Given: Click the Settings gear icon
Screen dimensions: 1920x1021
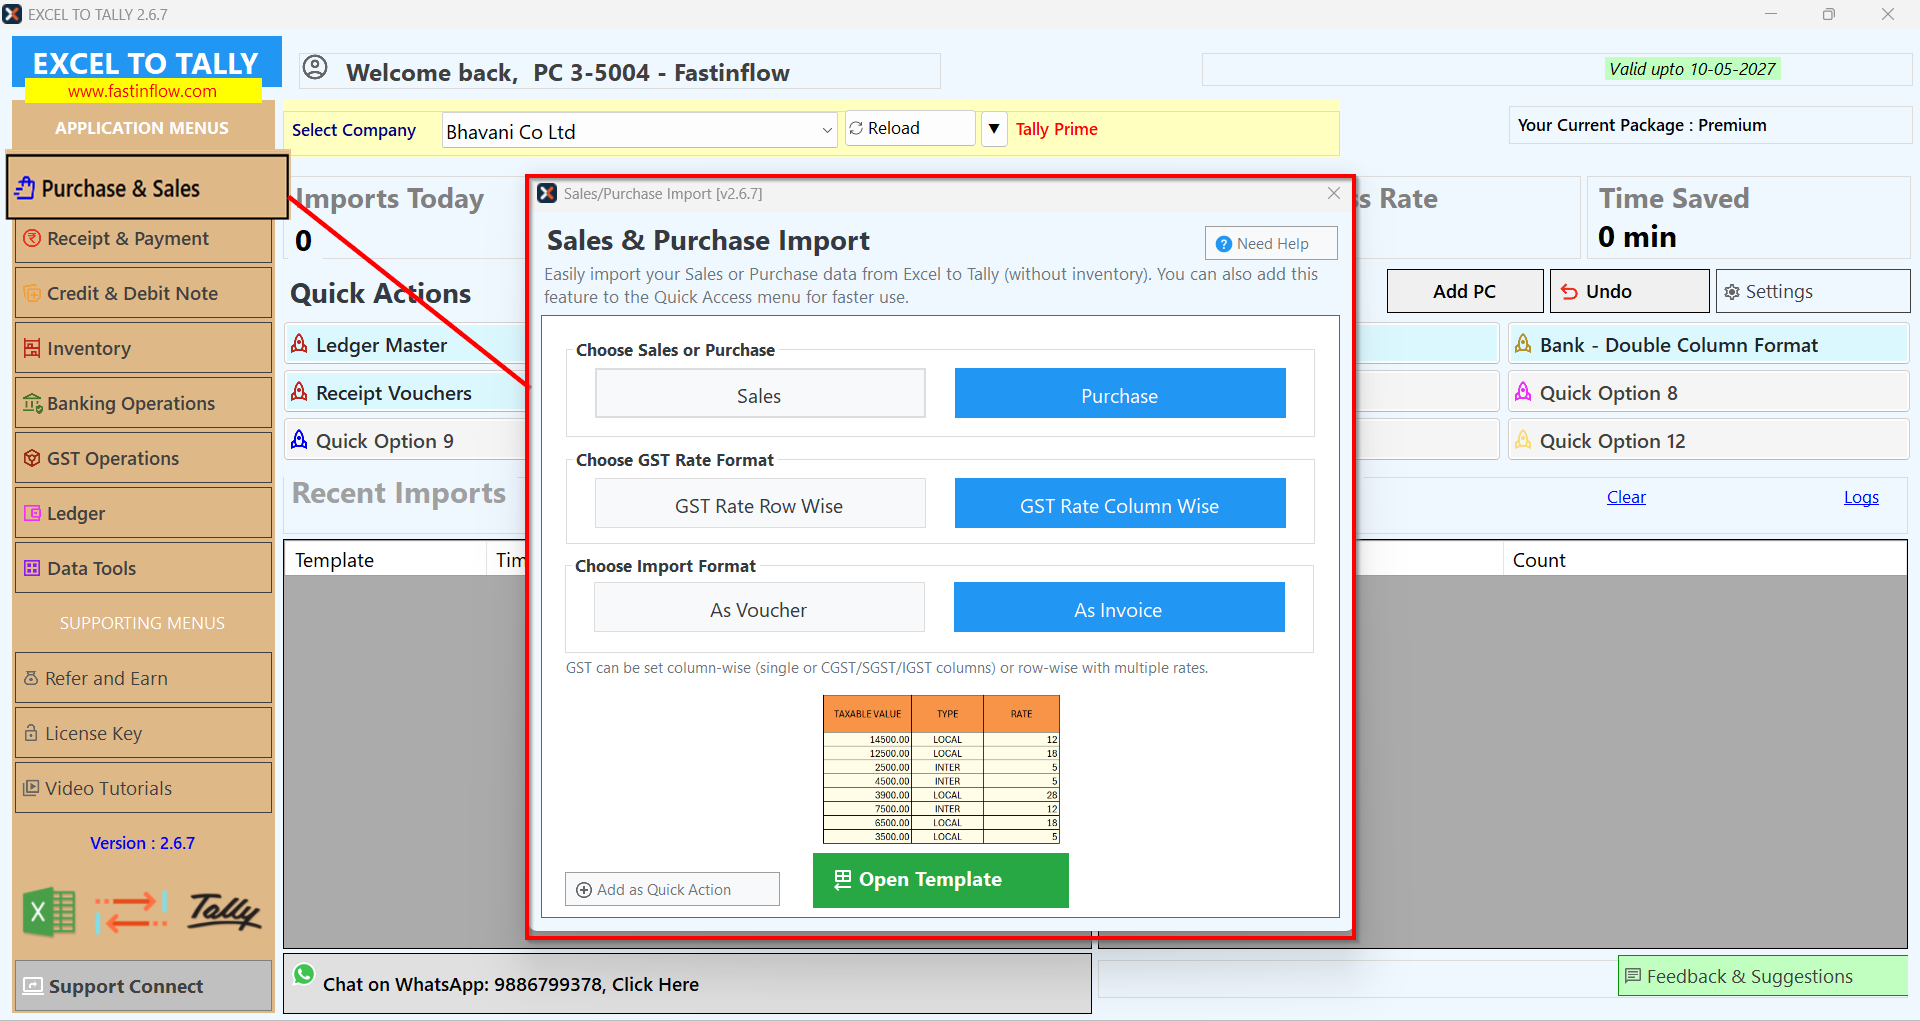Looking at the screenshot, I should (x=1732, y=292).
